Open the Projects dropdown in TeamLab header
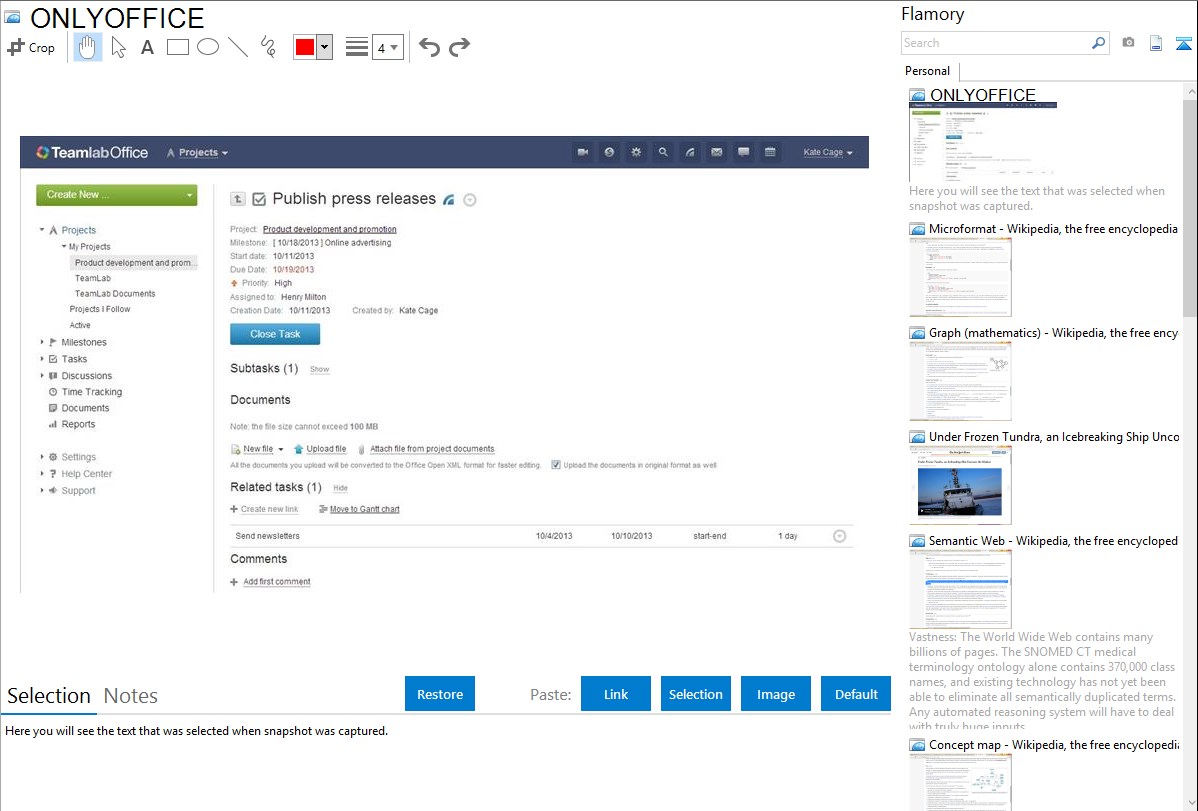The width and height of the screenshot is (1198, 811). click(197, 152)
